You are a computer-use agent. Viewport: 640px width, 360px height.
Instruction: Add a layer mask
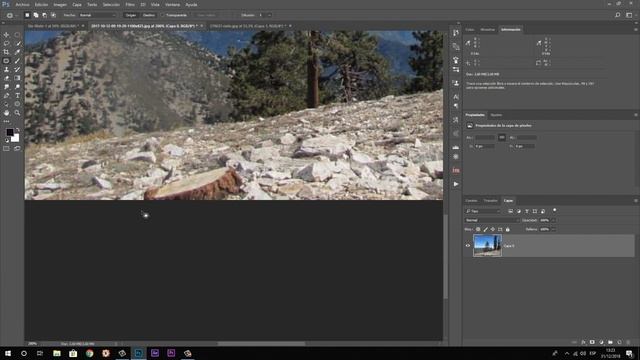592,342
